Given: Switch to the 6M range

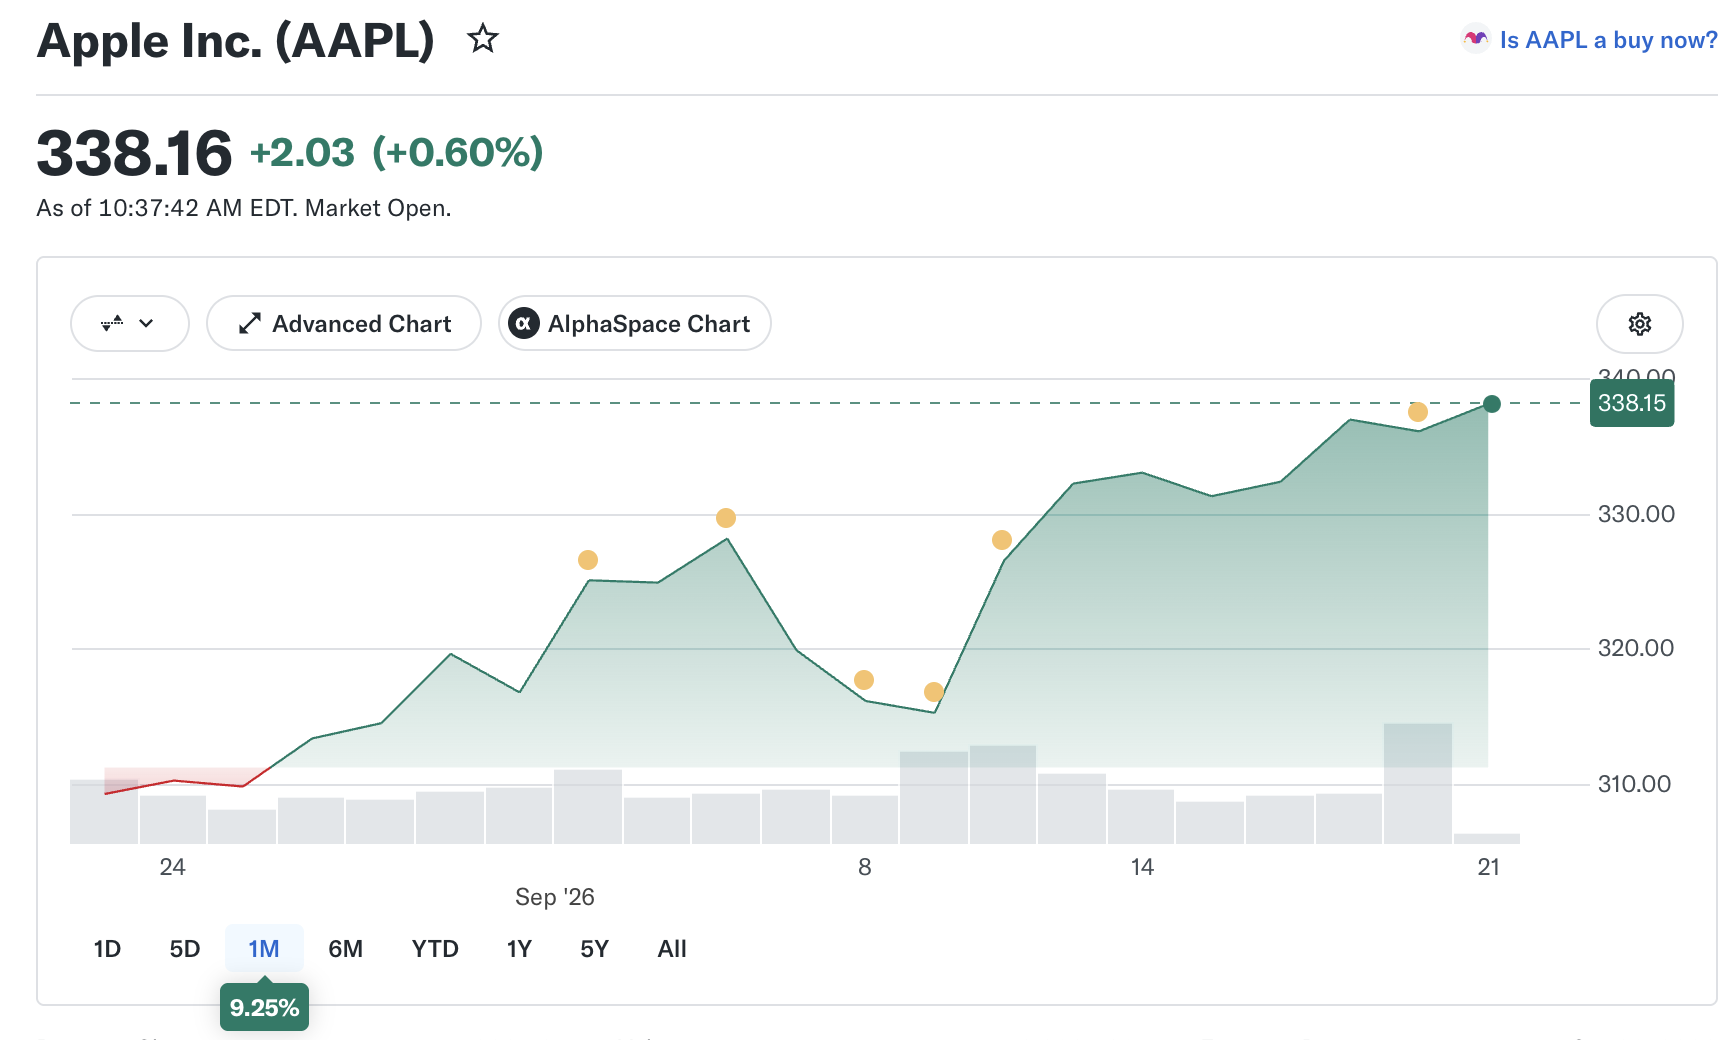Looking at the screenshot, I should [346, 949].
